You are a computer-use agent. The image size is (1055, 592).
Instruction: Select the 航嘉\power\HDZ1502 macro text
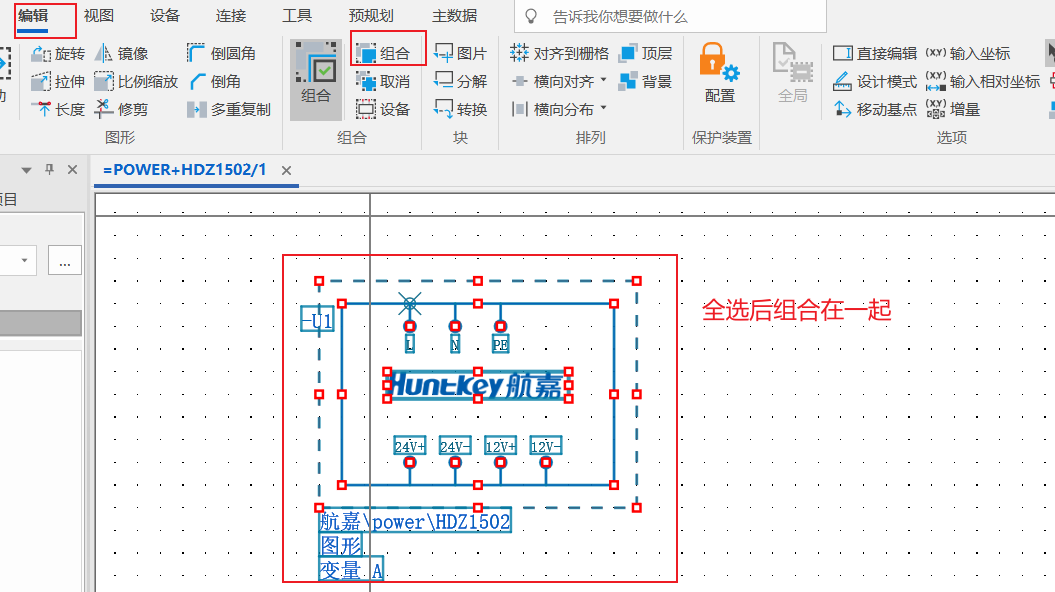click(415, 521)
